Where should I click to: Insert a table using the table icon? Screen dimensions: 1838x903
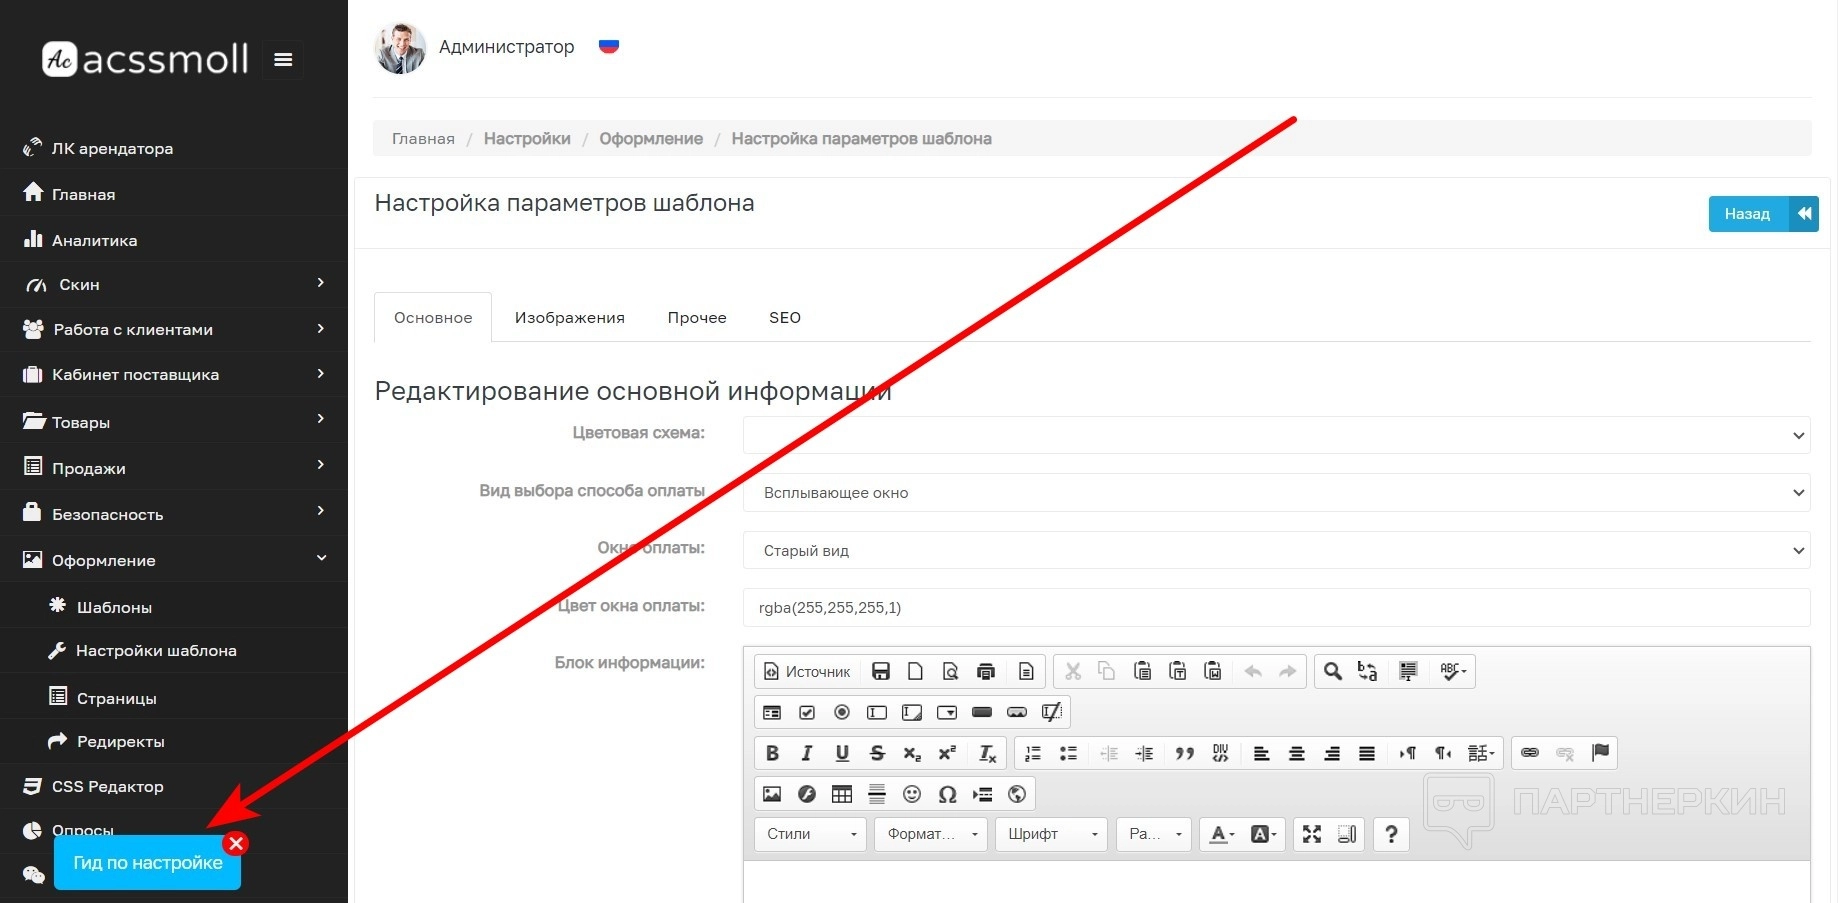coord(842,794)
